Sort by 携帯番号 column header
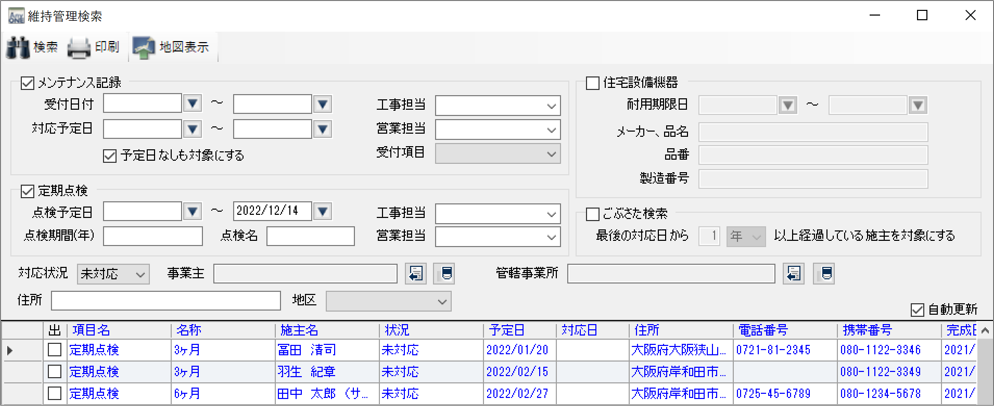This screenshot has width=994, height=406. pyautogui.click(x=889, y=331)
